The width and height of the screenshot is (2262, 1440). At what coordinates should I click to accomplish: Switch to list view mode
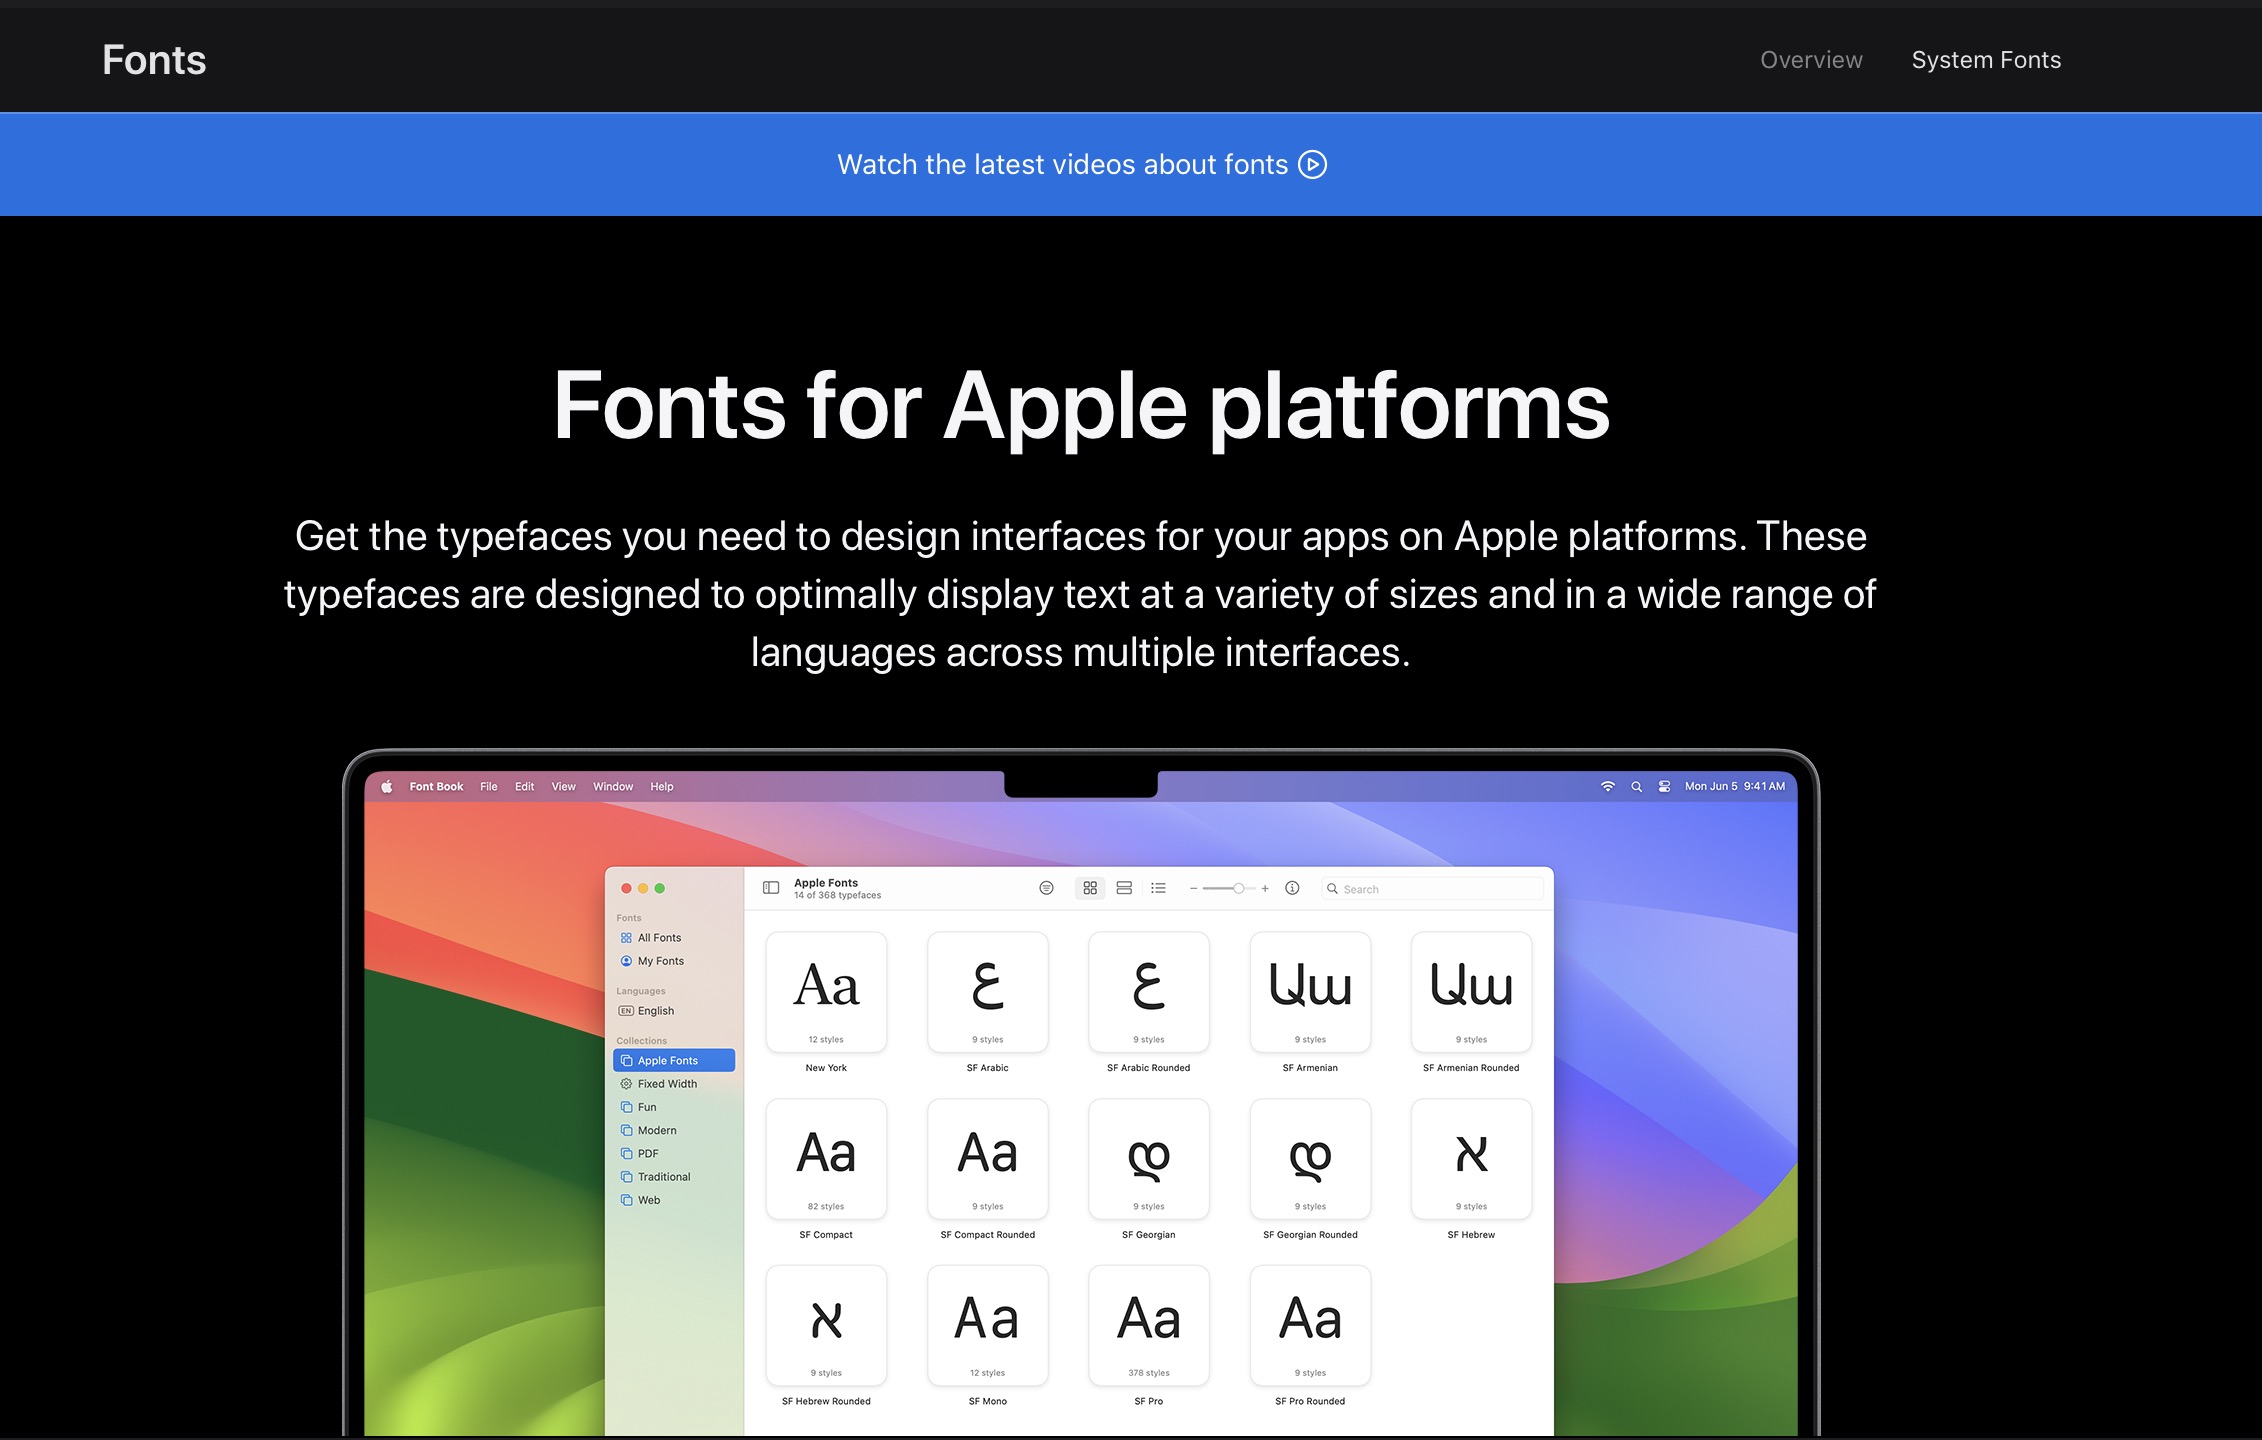tap(1158, 888)
